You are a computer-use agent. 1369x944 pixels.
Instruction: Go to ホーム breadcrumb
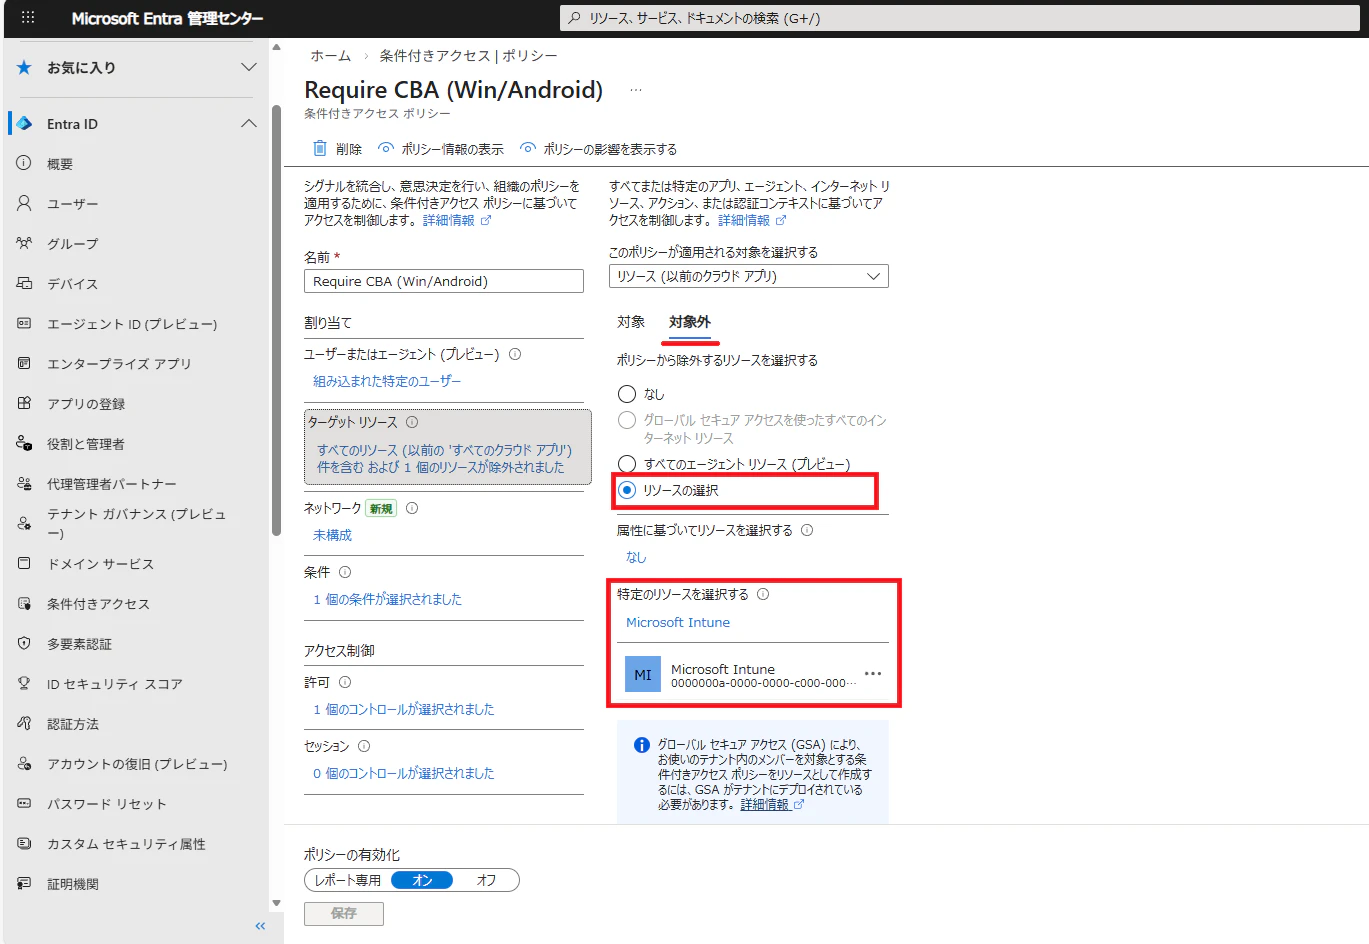[331, 56]
